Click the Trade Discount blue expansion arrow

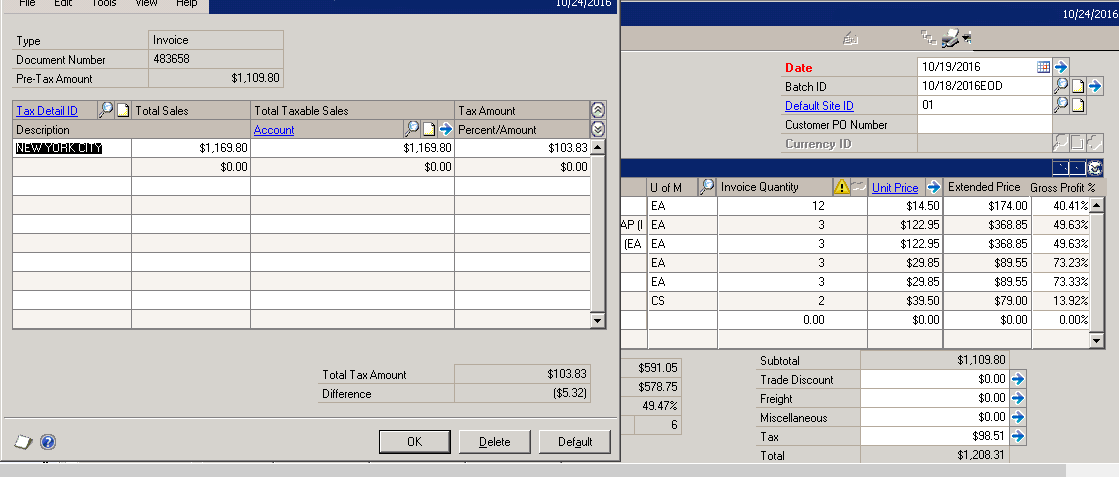click(x=1018, y=379)
